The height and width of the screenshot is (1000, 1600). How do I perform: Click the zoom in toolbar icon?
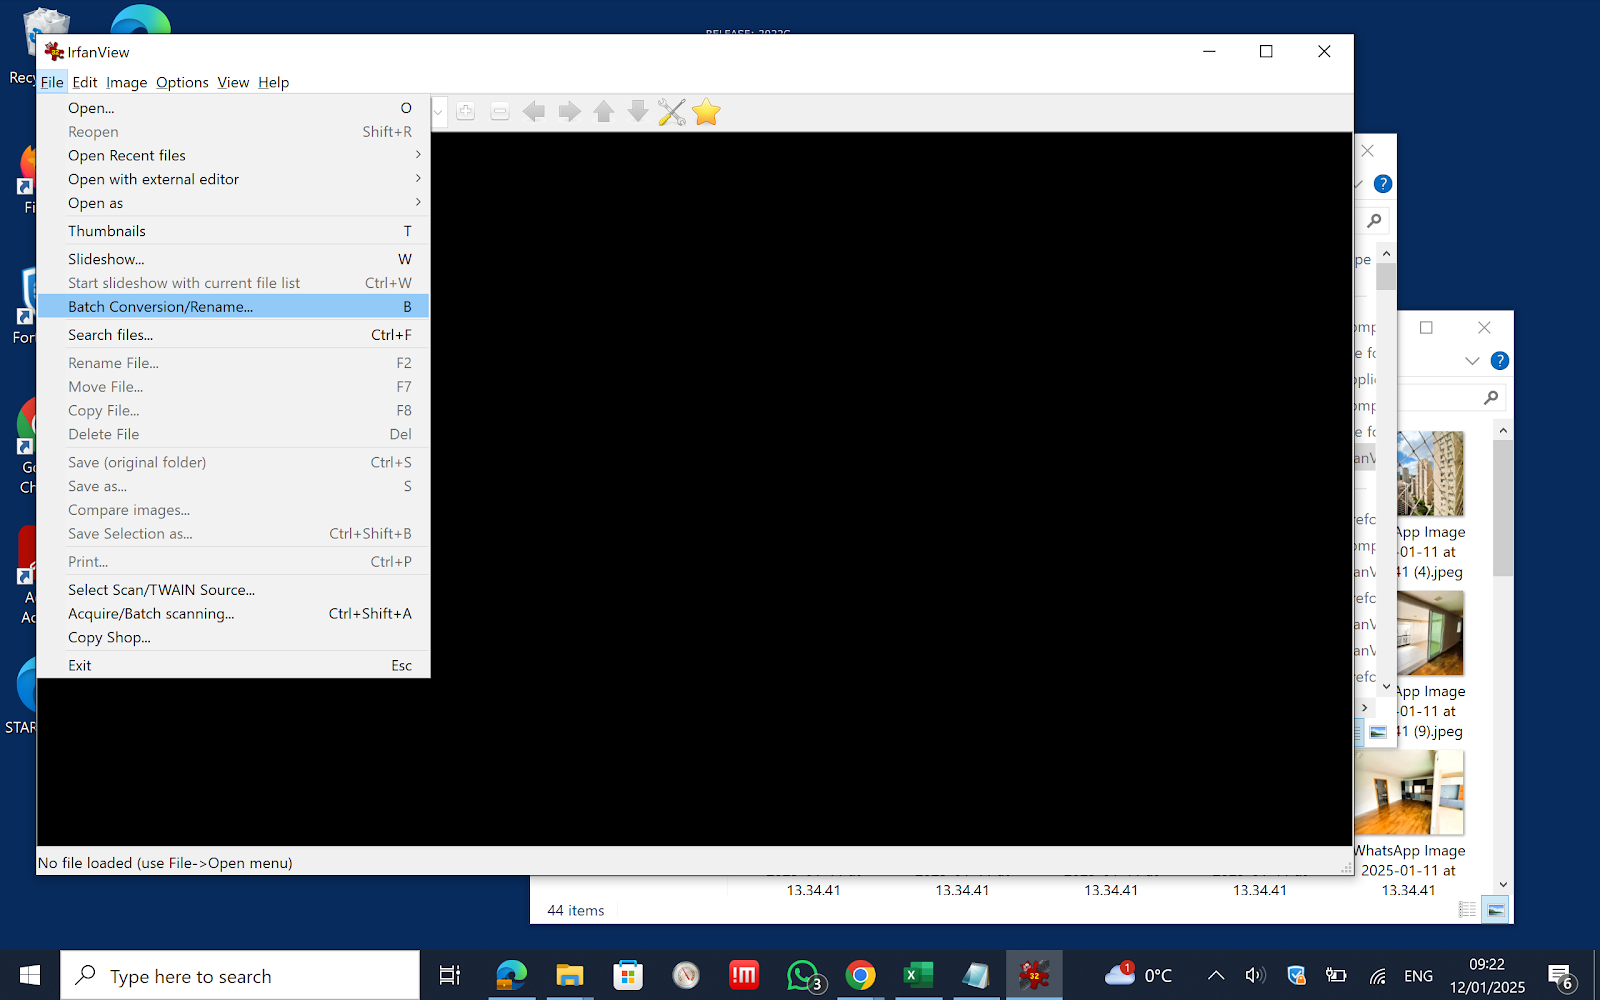click(466, 112)
